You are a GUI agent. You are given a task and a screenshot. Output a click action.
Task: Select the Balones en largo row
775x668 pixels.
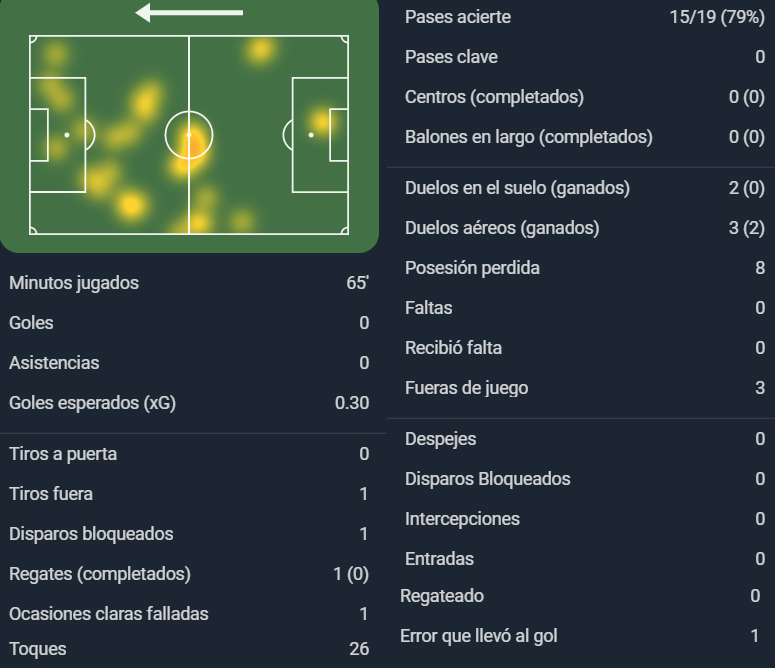click(581, 137)
